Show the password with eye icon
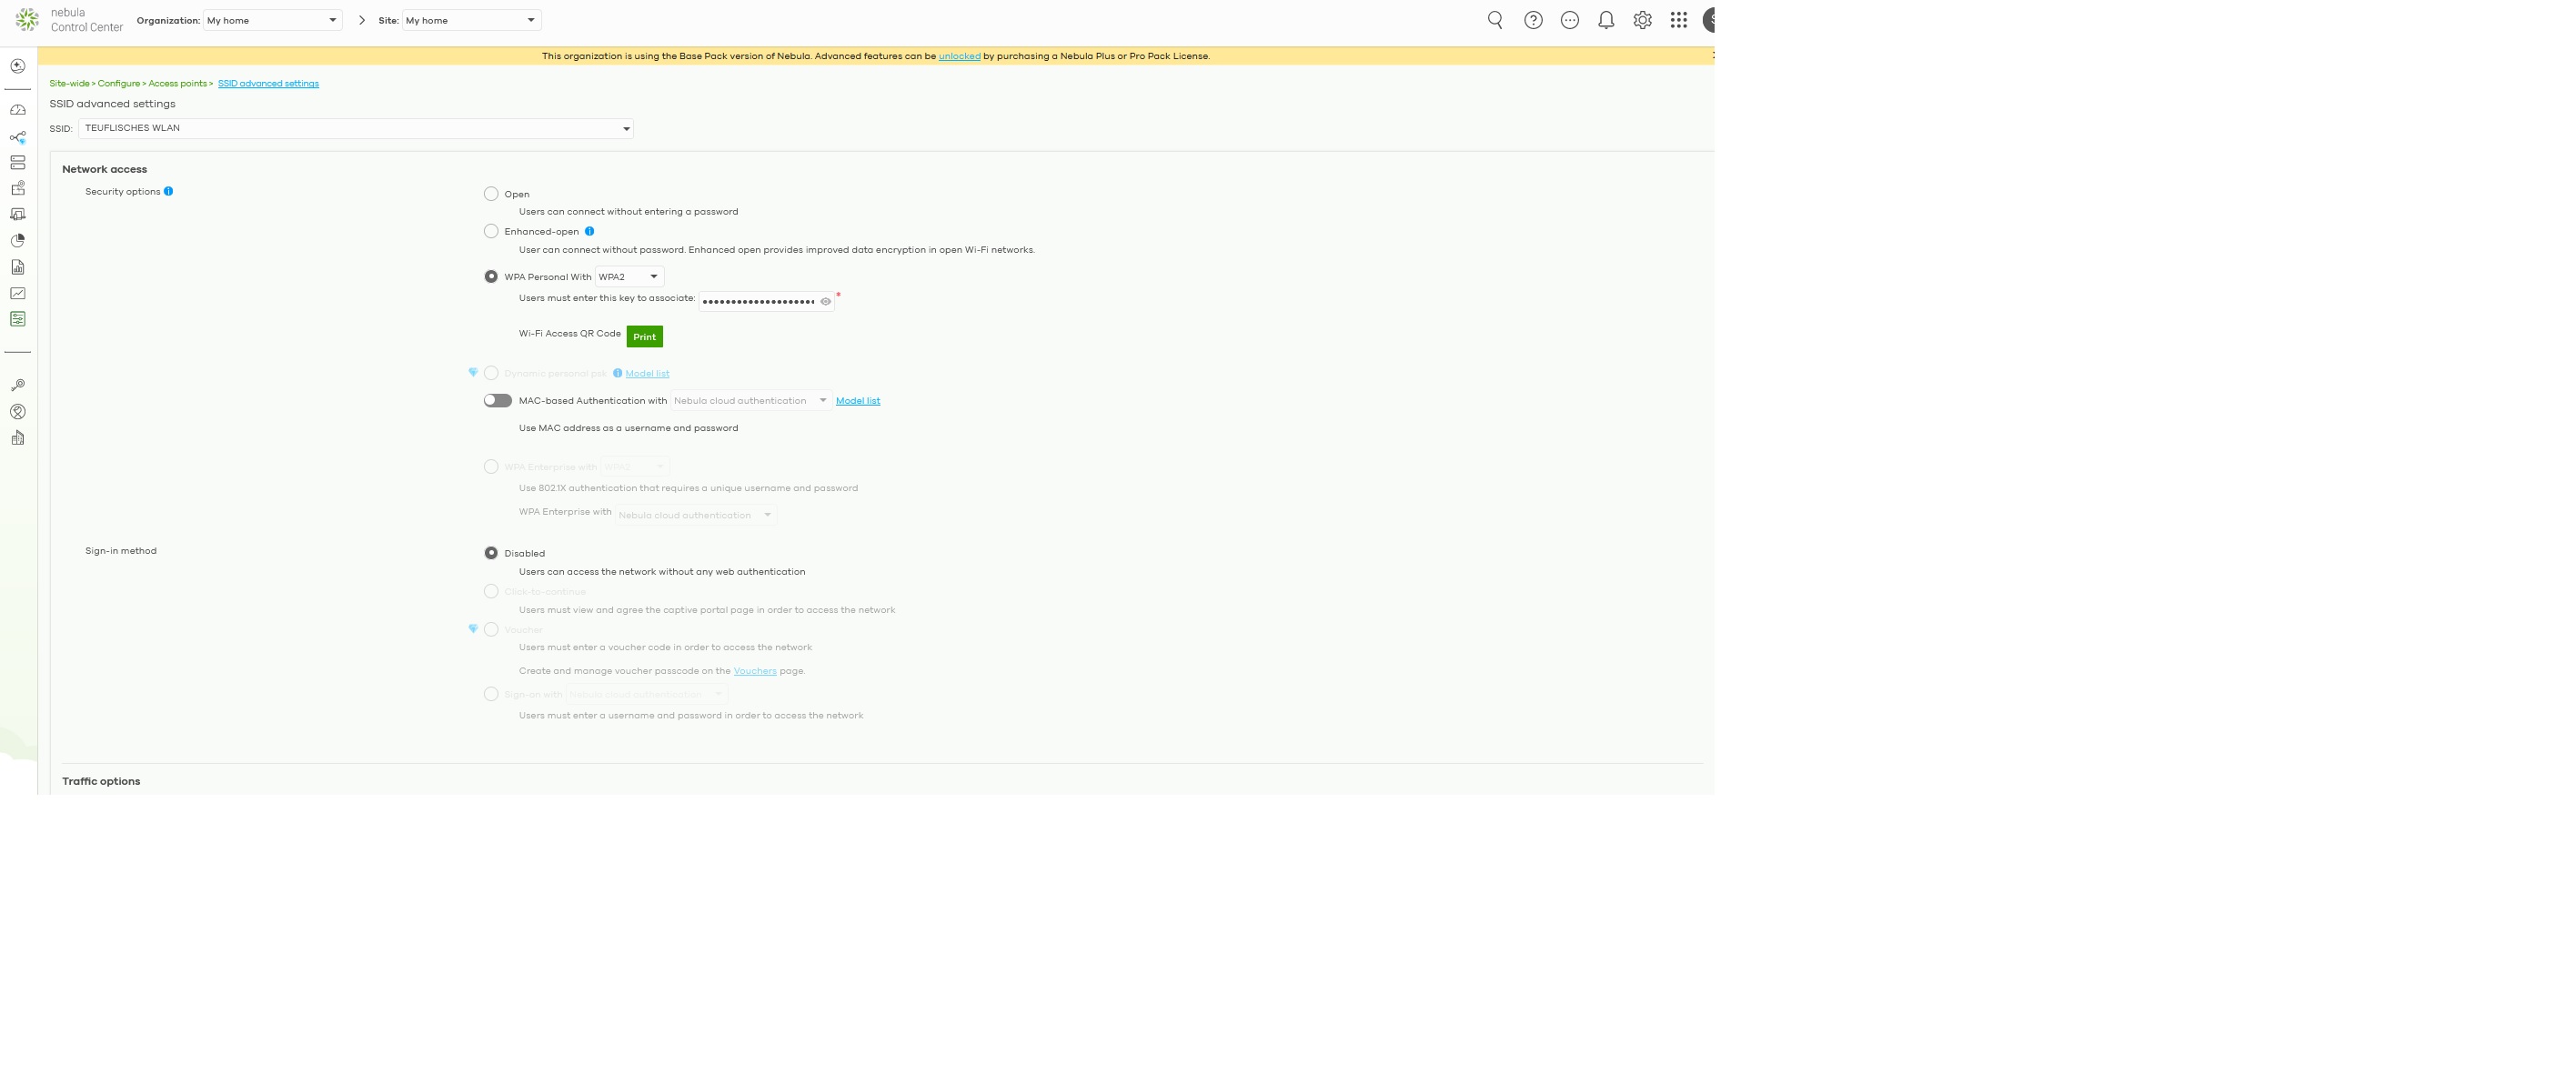The image size is (2576, 1084). click(826, 302)
